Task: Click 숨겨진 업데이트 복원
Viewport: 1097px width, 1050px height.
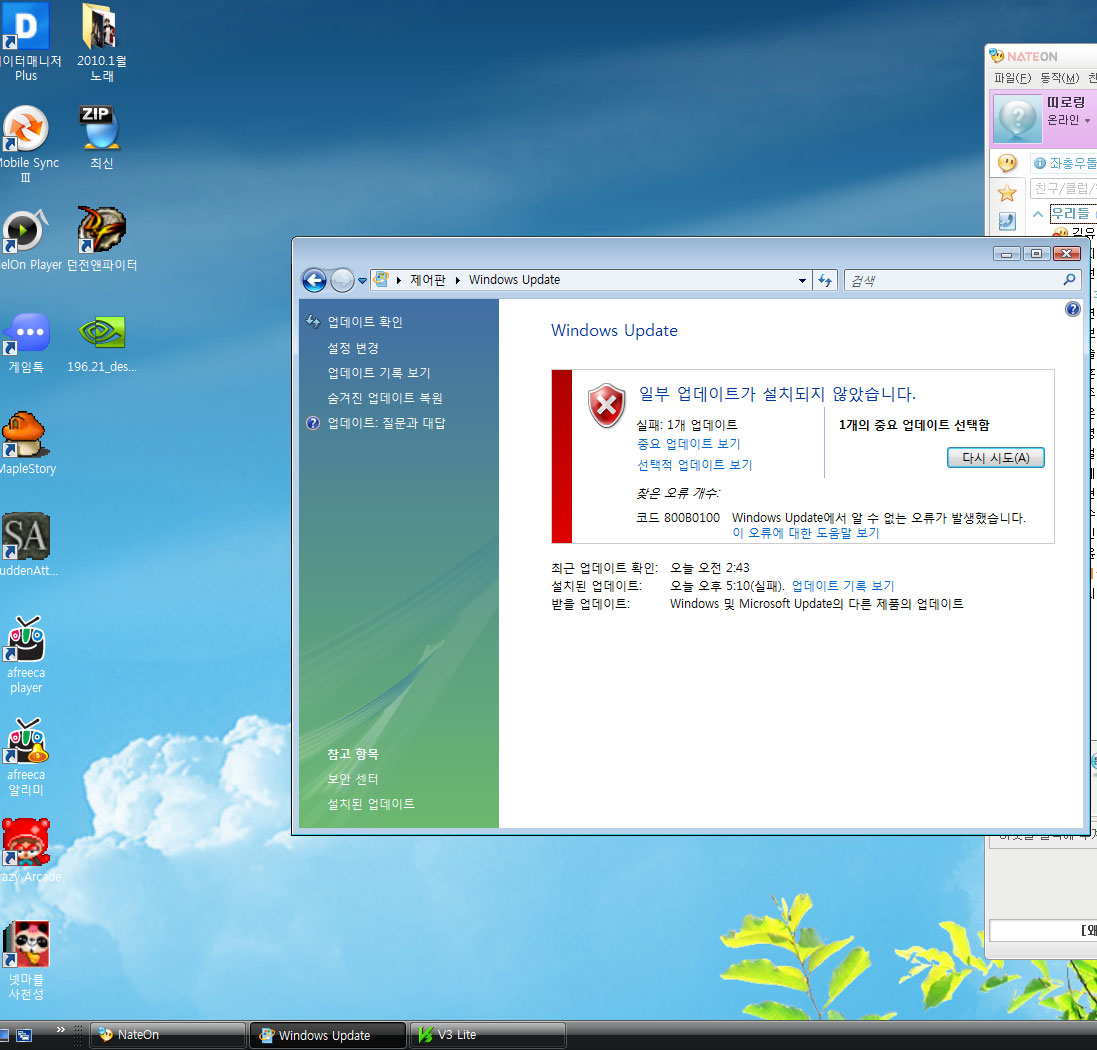Action: [385, 398]
